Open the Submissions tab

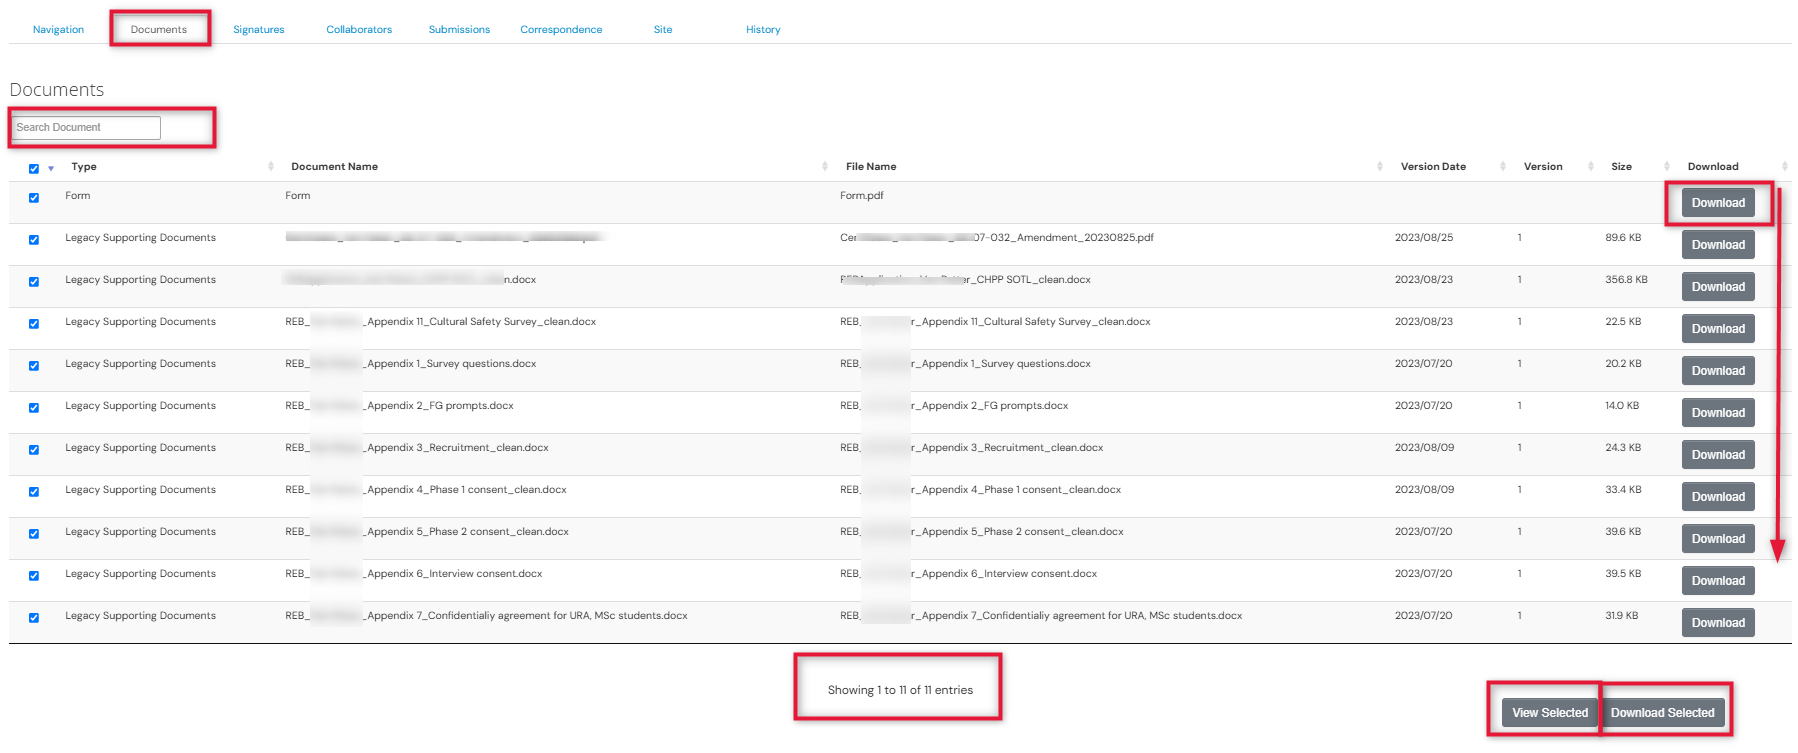[x=459, y=30]
